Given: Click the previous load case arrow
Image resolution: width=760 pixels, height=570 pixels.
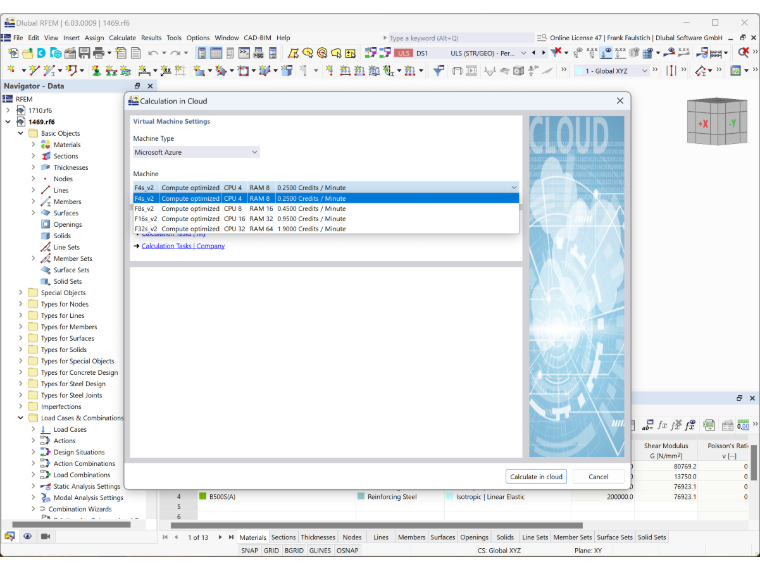Looking at the screenshot, I should coord(534,53).
